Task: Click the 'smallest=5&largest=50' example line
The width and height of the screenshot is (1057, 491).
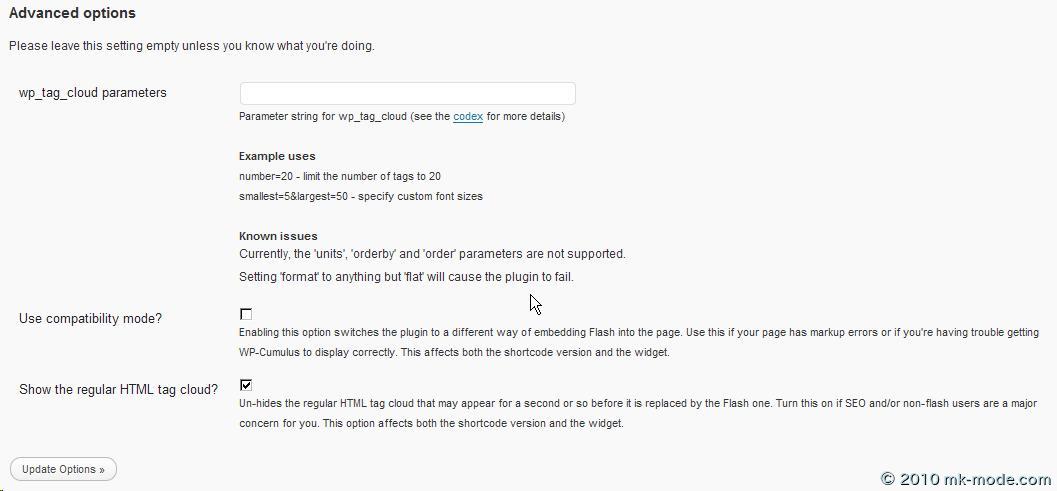Action: pos(360,196)
